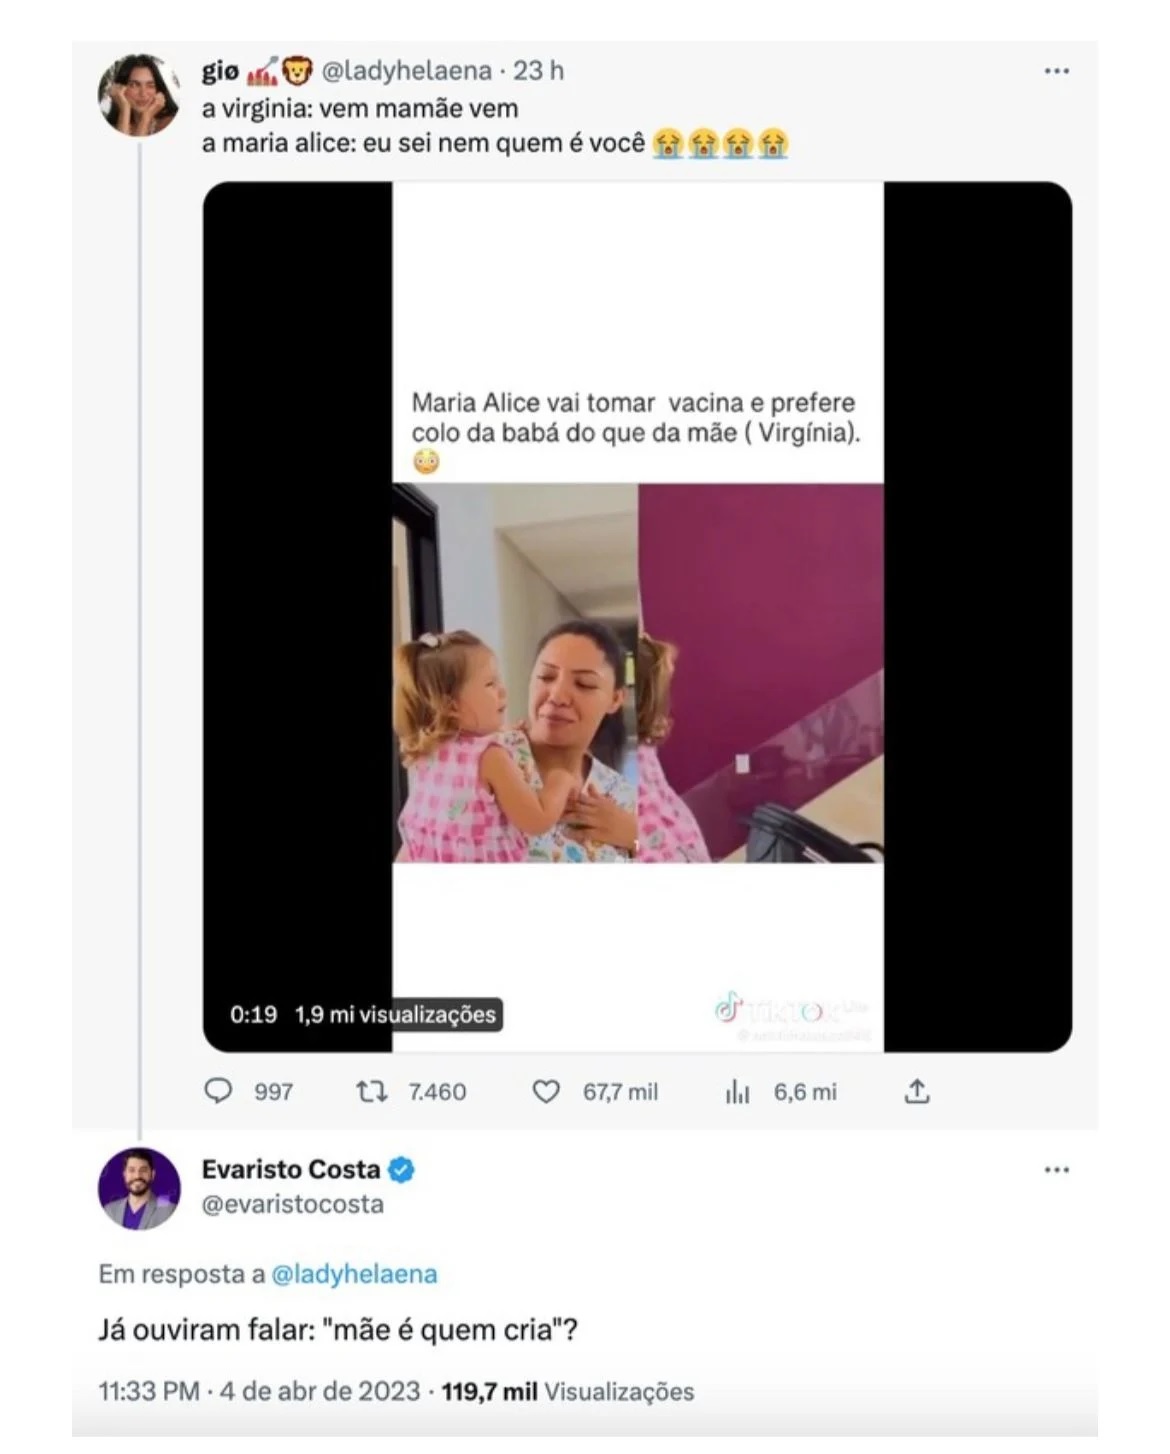
Task: Open the three-dot menu on Evaristo Costa's reply
Action: (1056, 1169)
